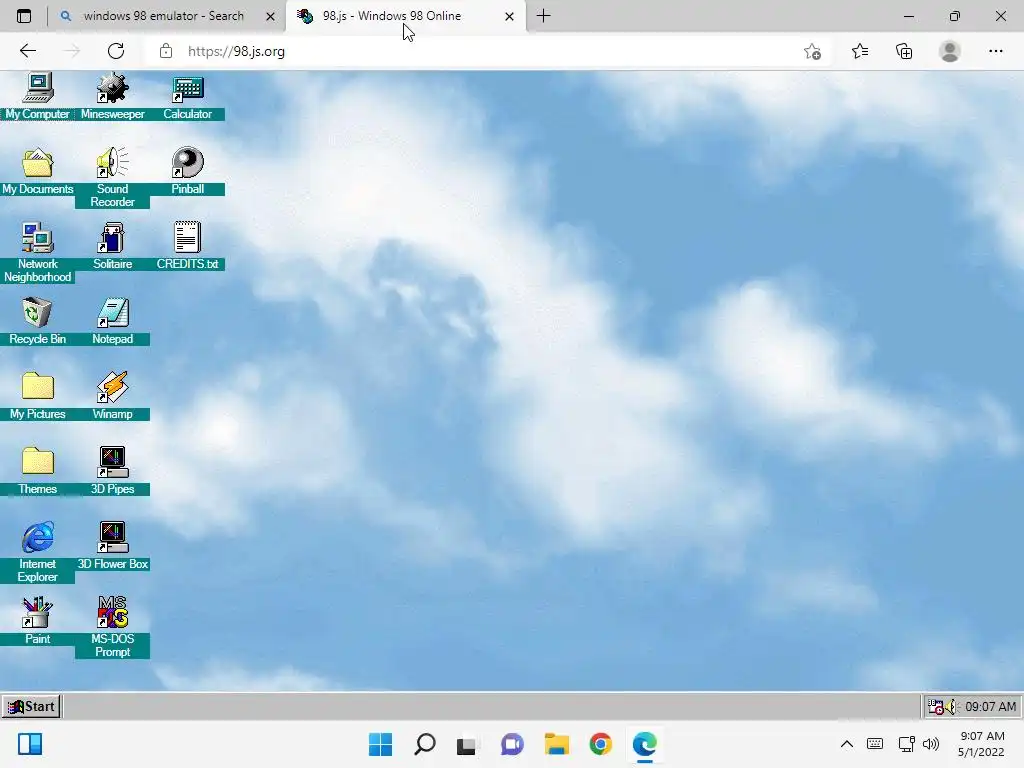This screenshot has height=768, width=1024.
Task: Open the Widgets panel icon
Action: pos(30,744)
